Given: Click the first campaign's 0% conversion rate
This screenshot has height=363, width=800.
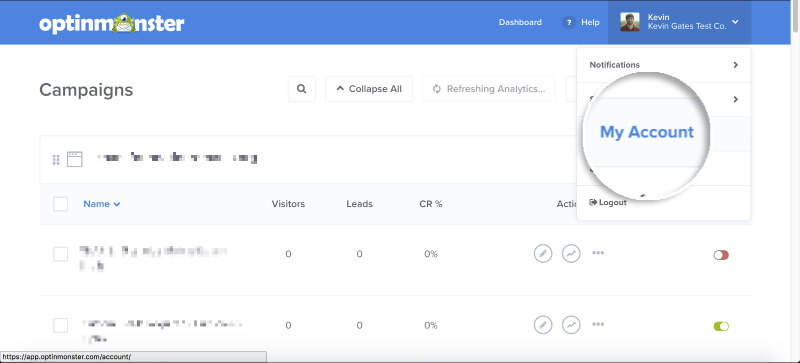Looking at the screenshot, I should (431, 254).
